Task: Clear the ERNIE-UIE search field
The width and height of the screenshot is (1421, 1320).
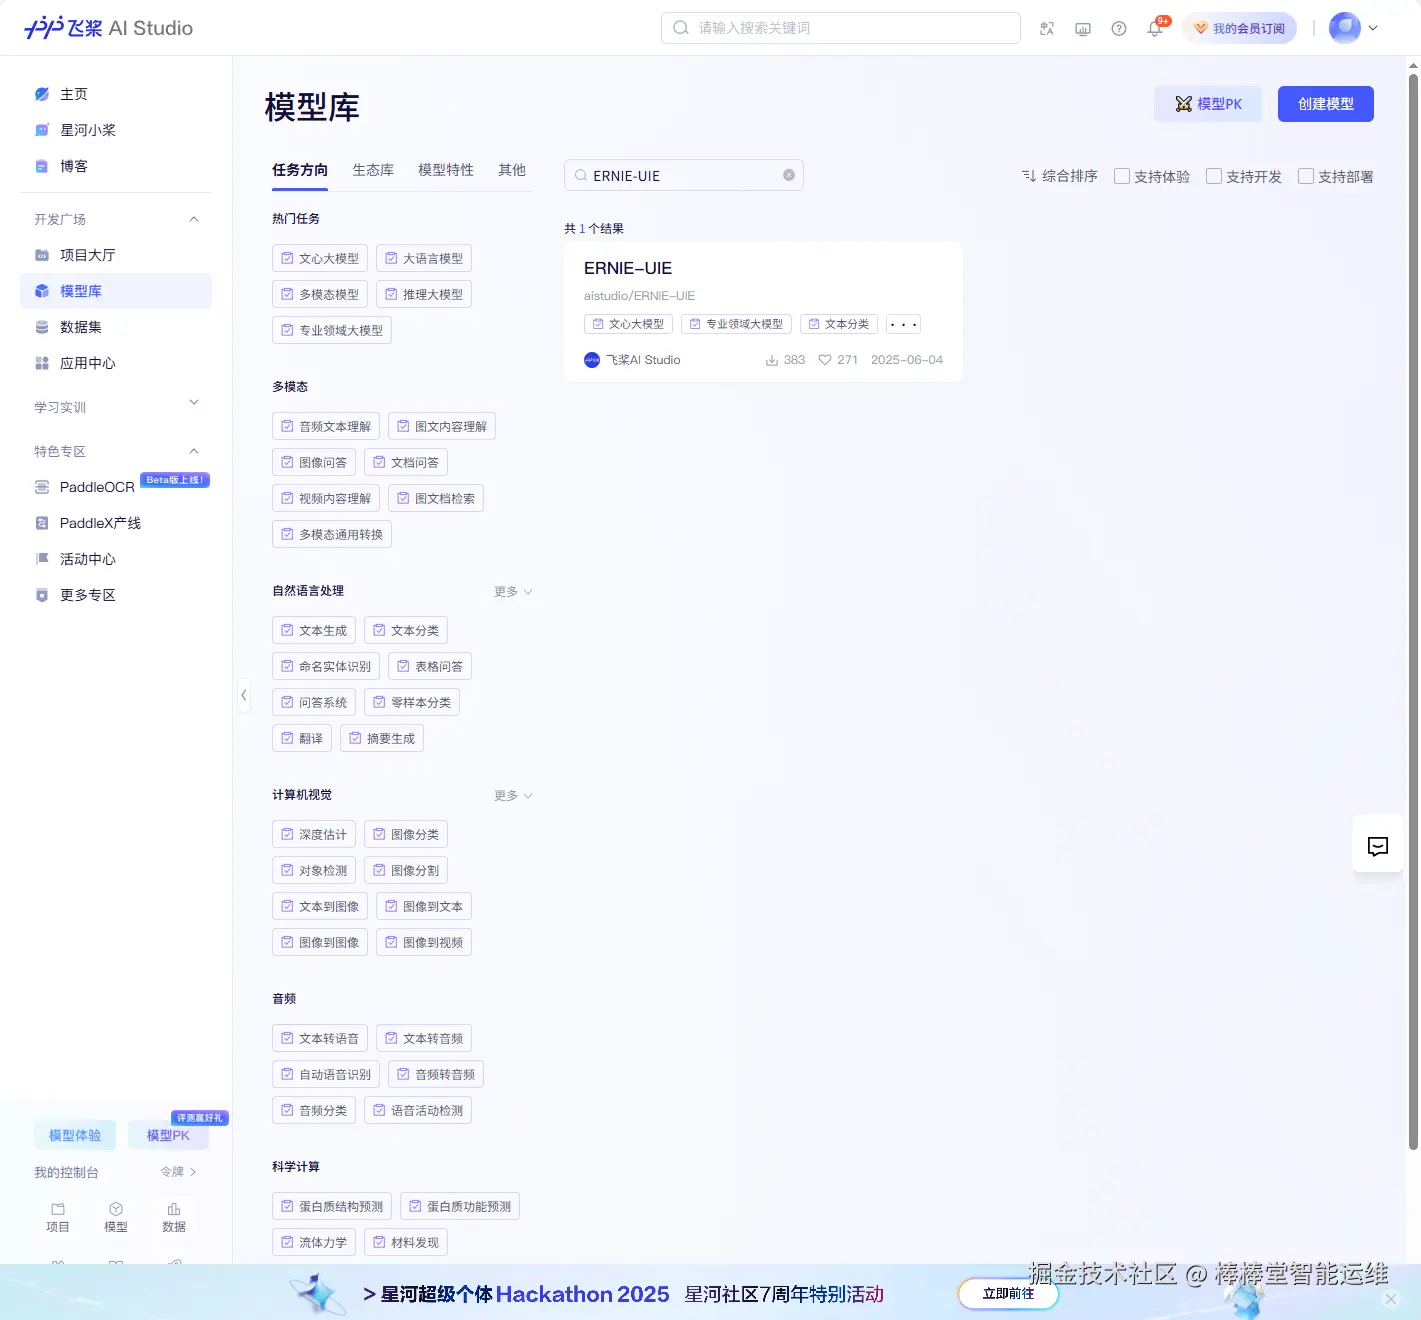Action: pyautogui.click(x=789, y=175)
